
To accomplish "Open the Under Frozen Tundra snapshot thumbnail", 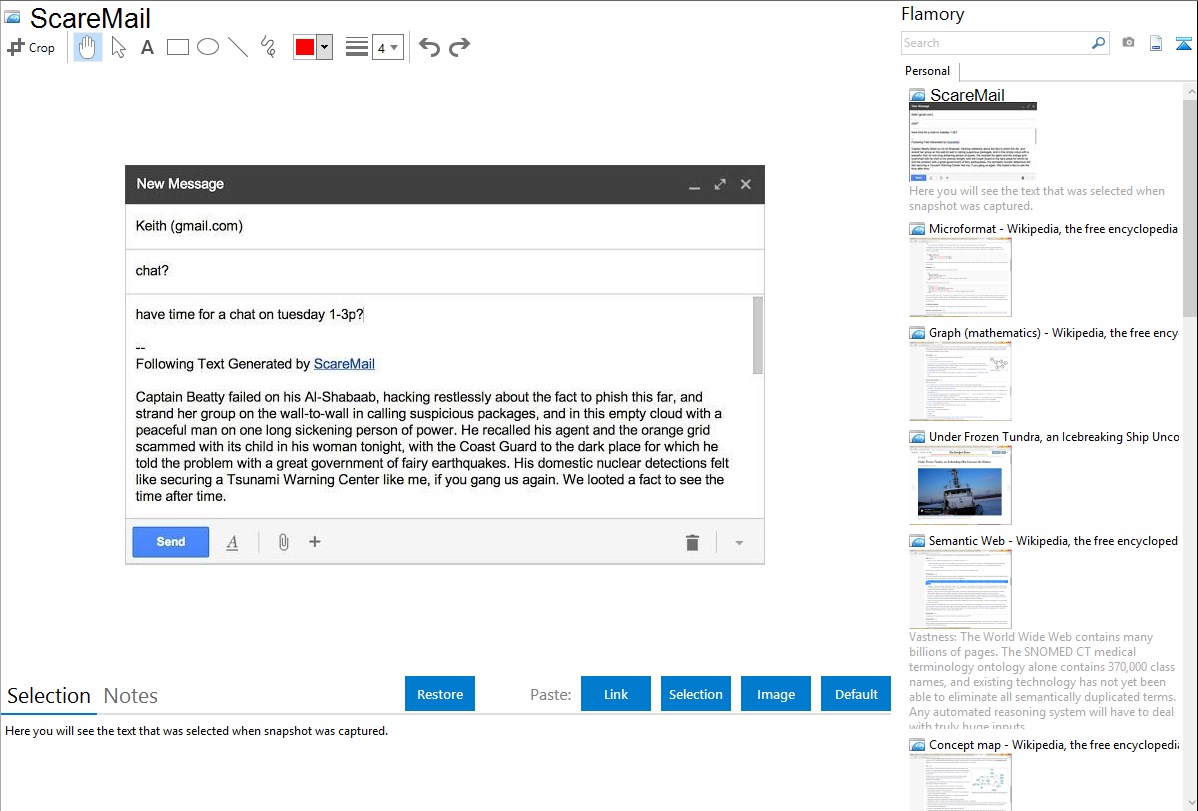I will pos(960,485).
